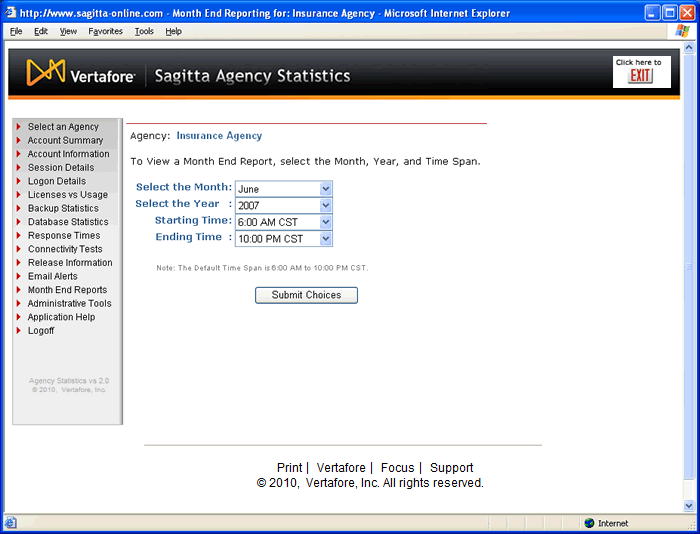
Task: Open the Favorites menu
Action: 105,31
